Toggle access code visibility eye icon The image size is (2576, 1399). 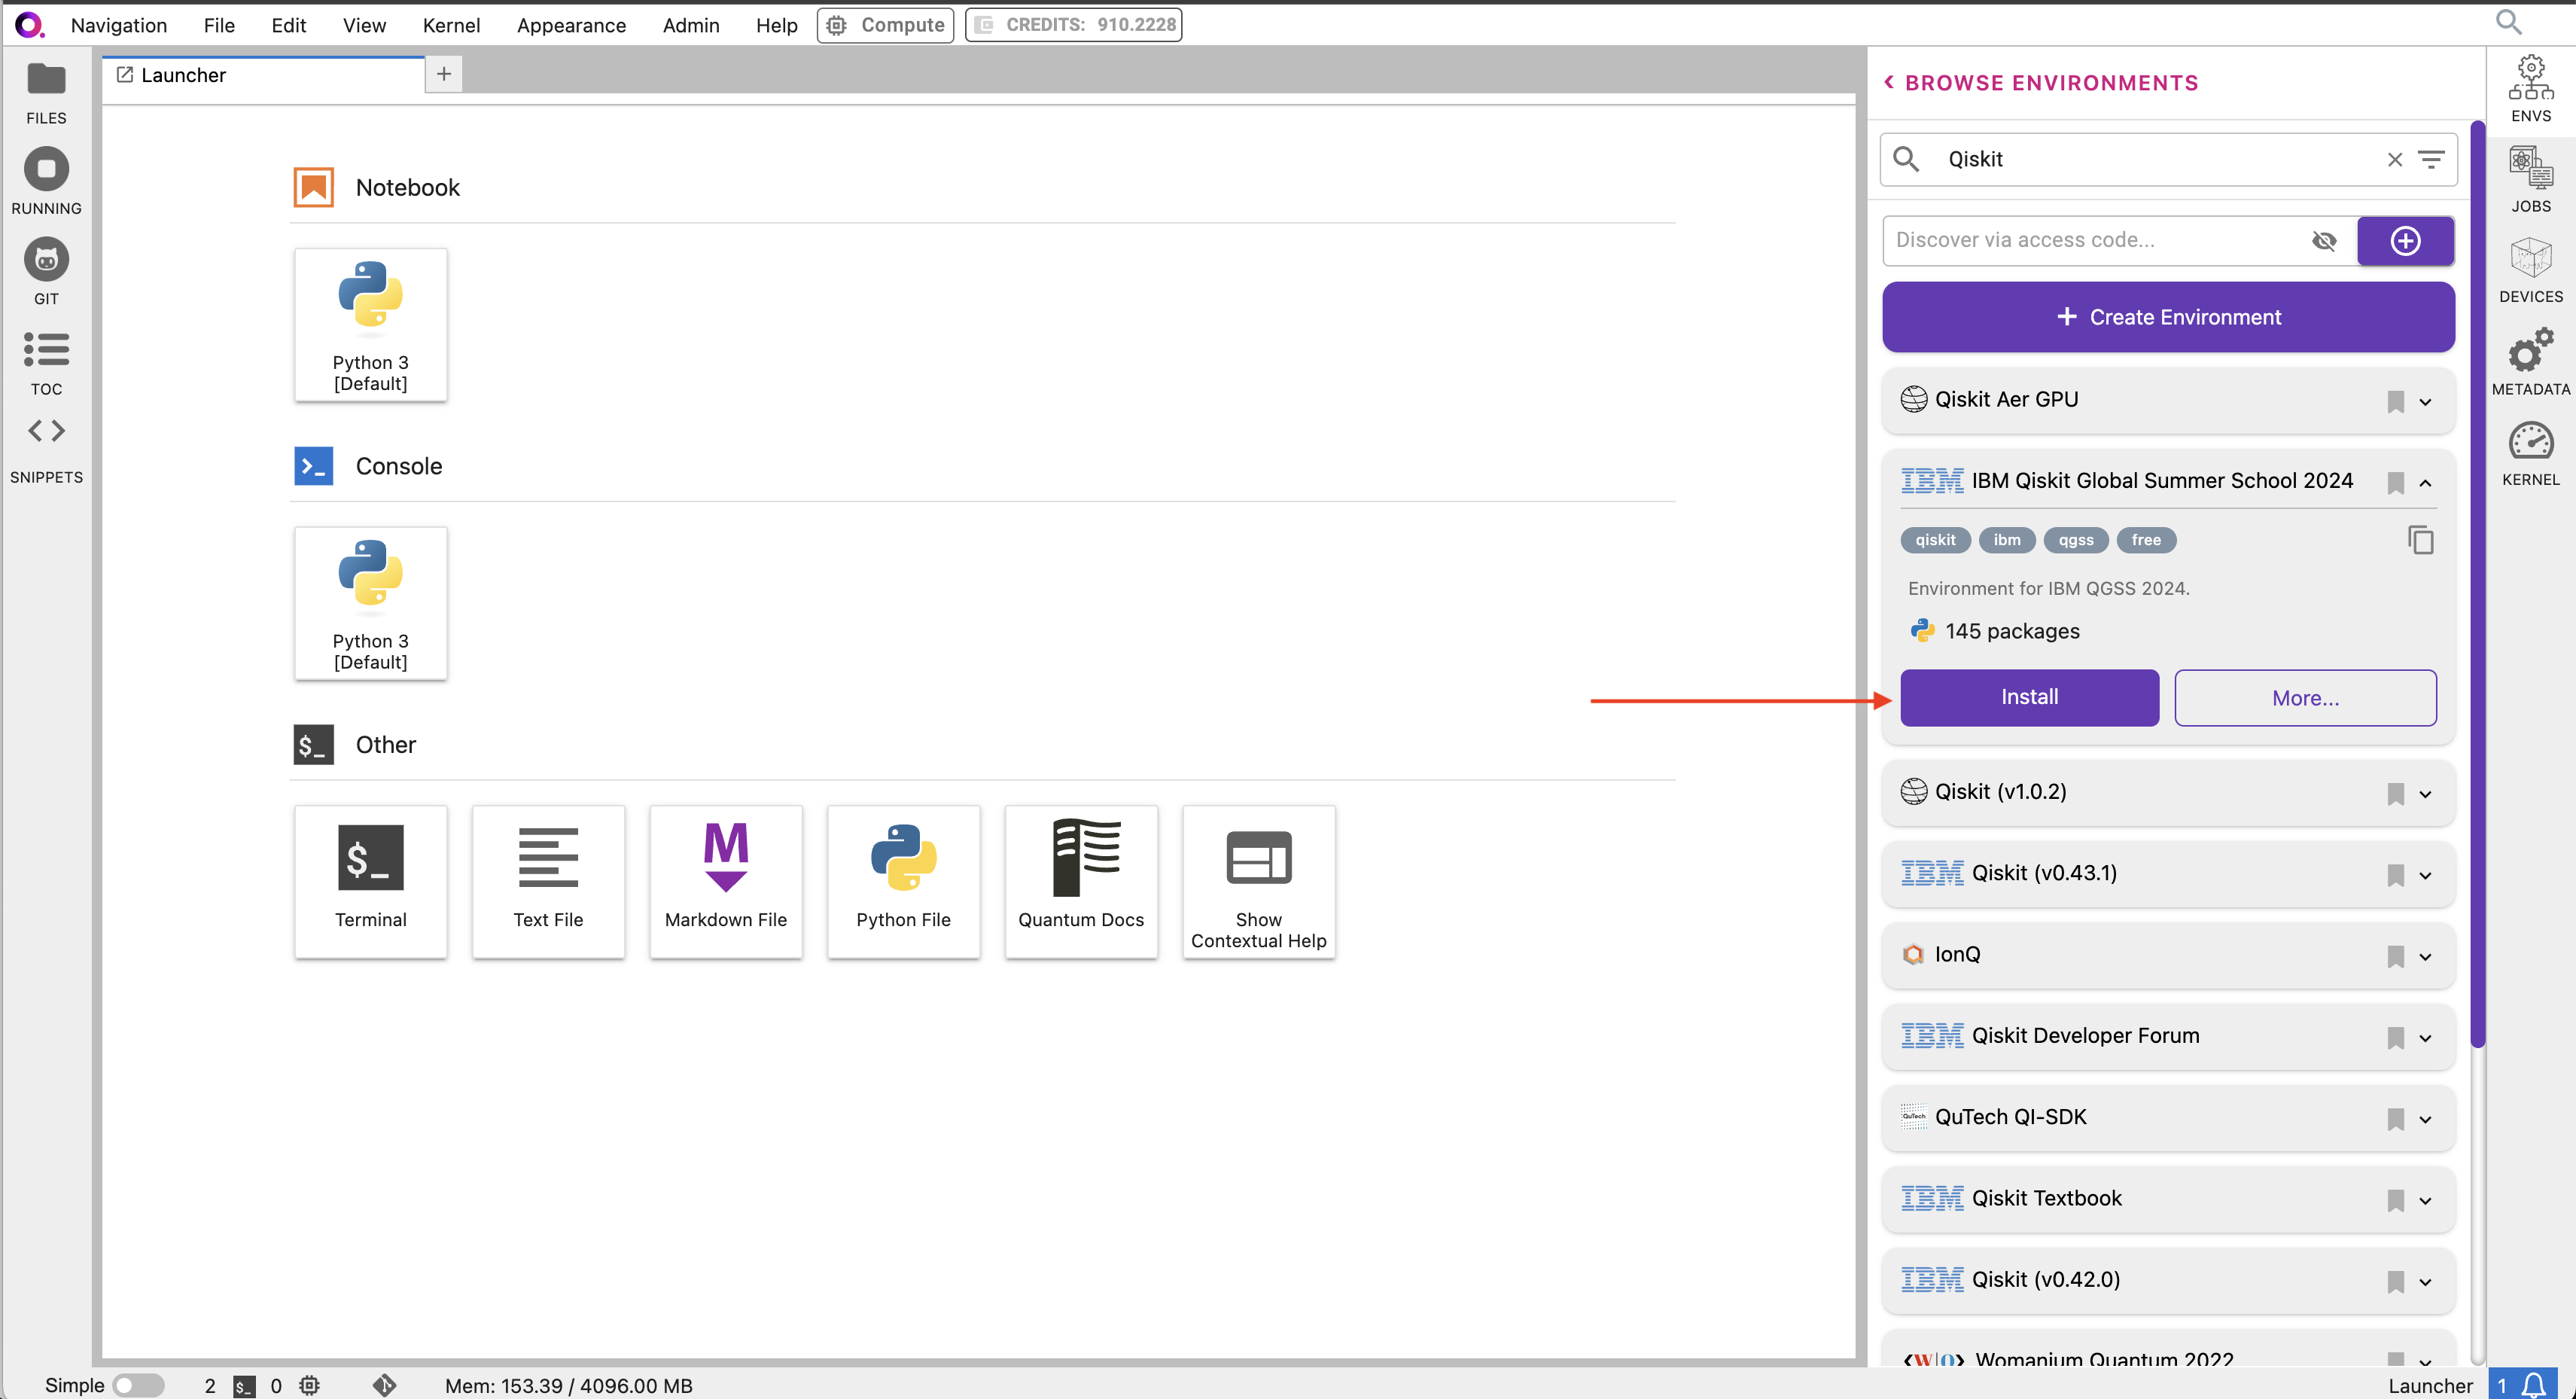pos(2324,241)
